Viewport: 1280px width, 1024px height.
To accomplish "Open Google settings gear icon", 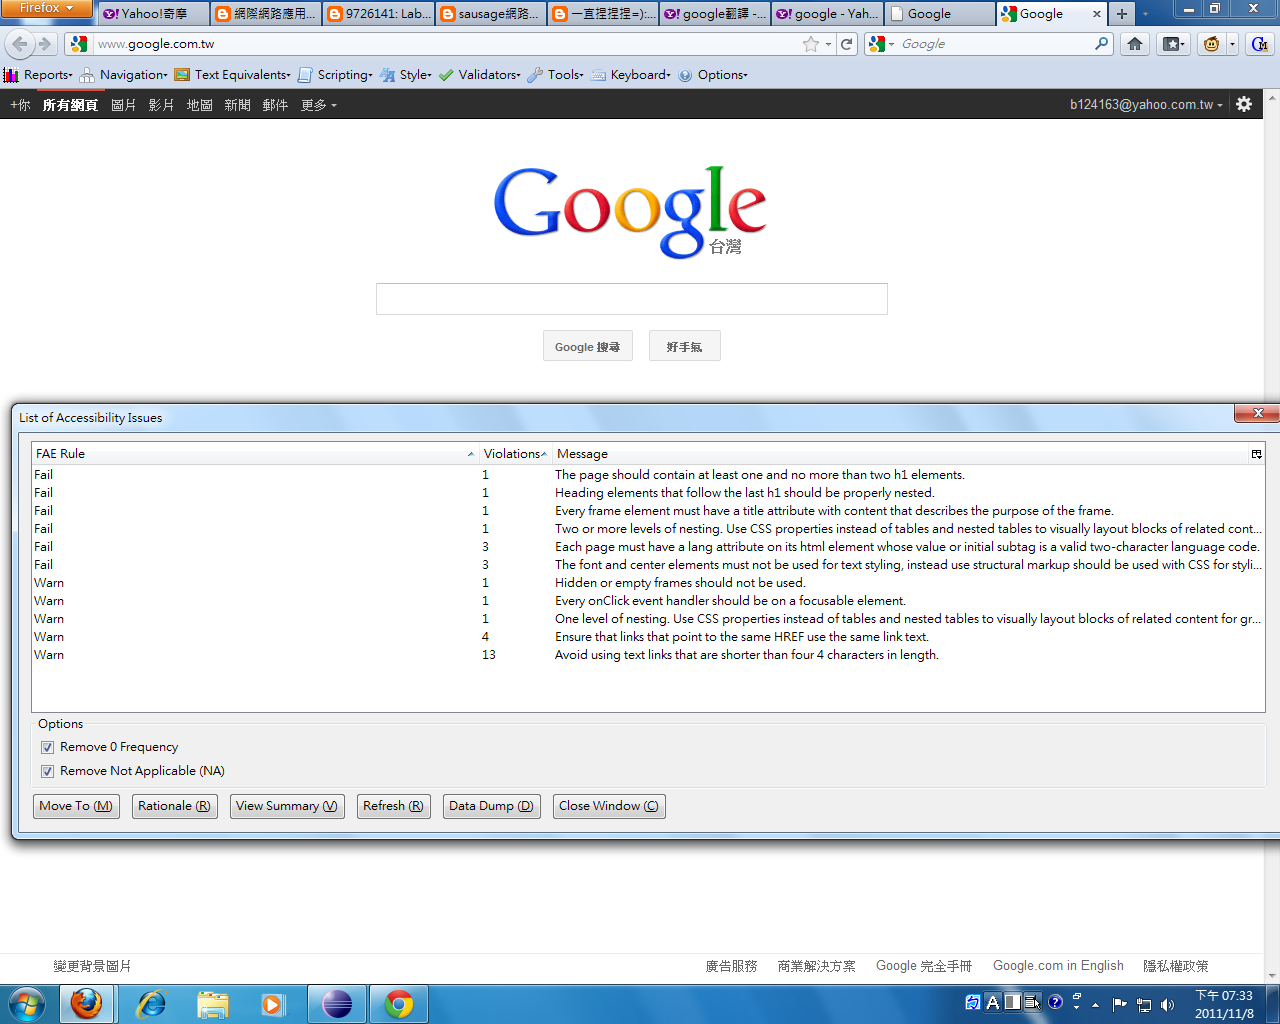I will [1244, 104].
